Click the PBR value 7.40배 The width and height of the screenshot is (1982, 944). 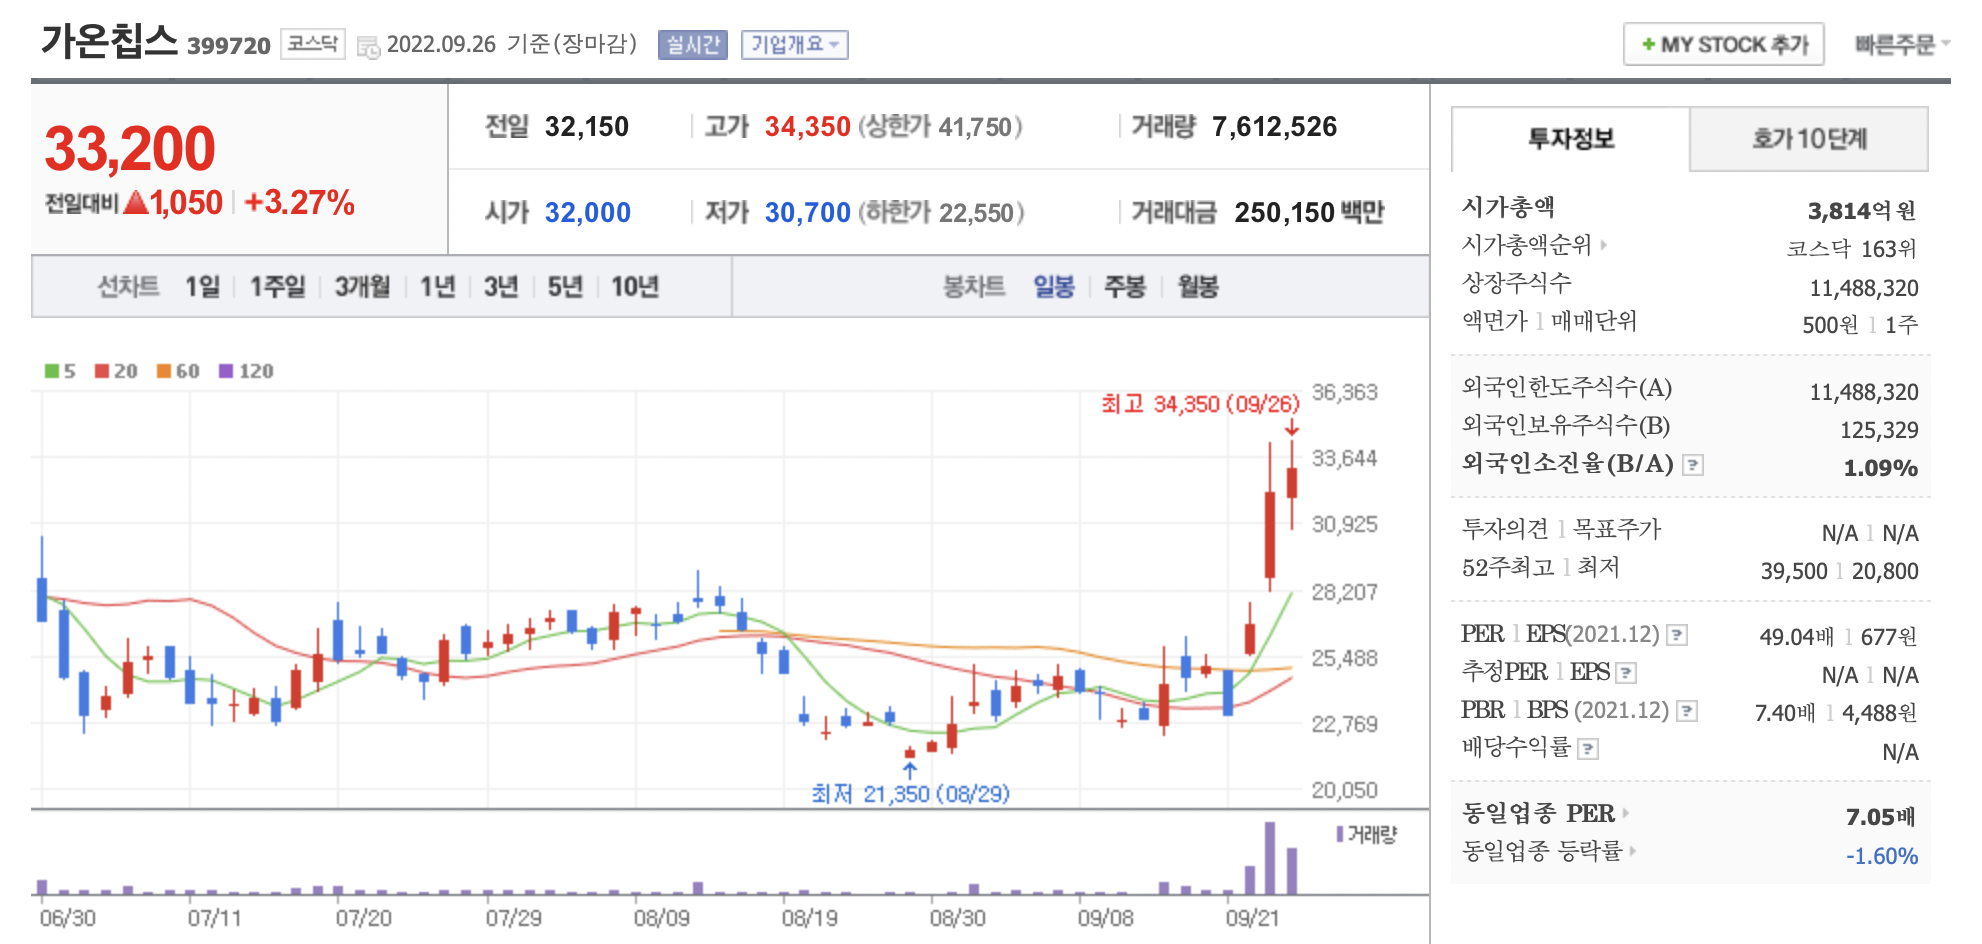click(1785, 713)
